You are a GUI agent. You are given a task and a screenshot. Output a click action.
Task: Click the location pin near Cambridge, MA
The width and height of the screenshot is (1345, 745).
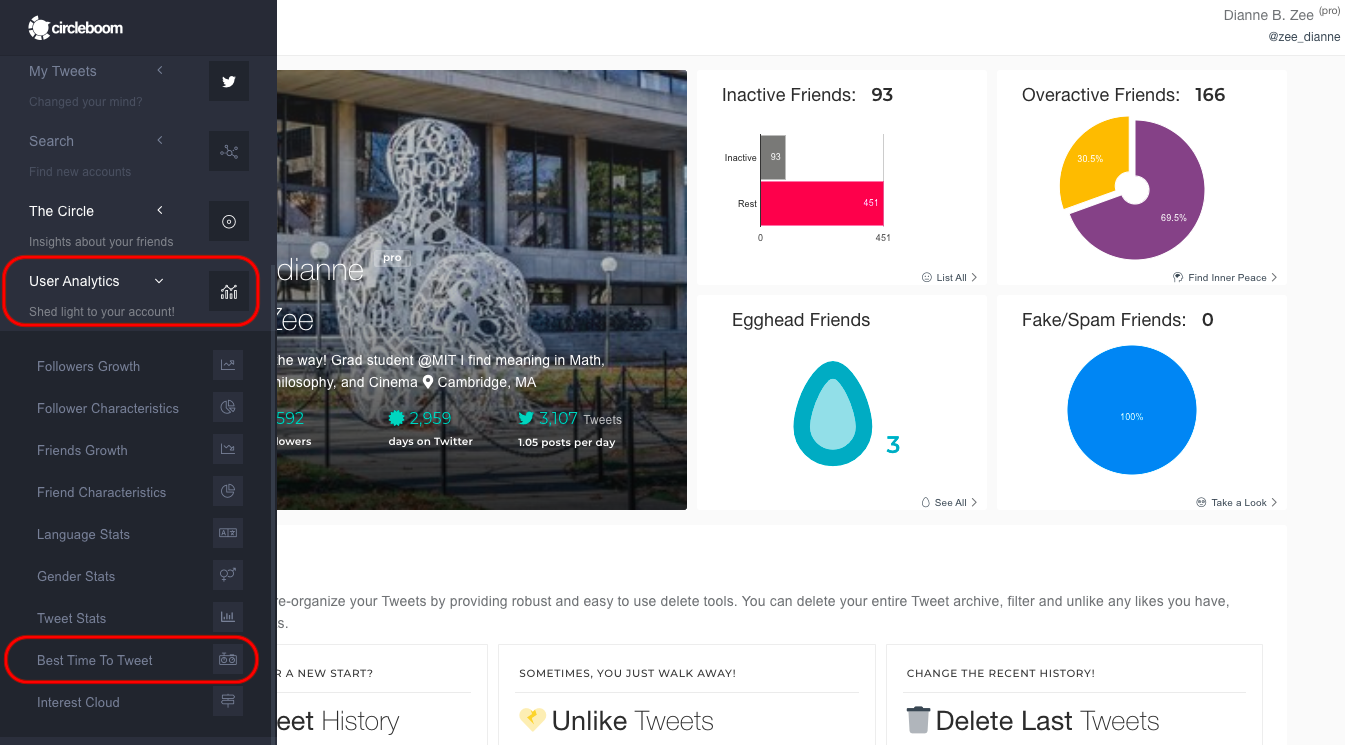pyautogui.click(x=428, y=382)
